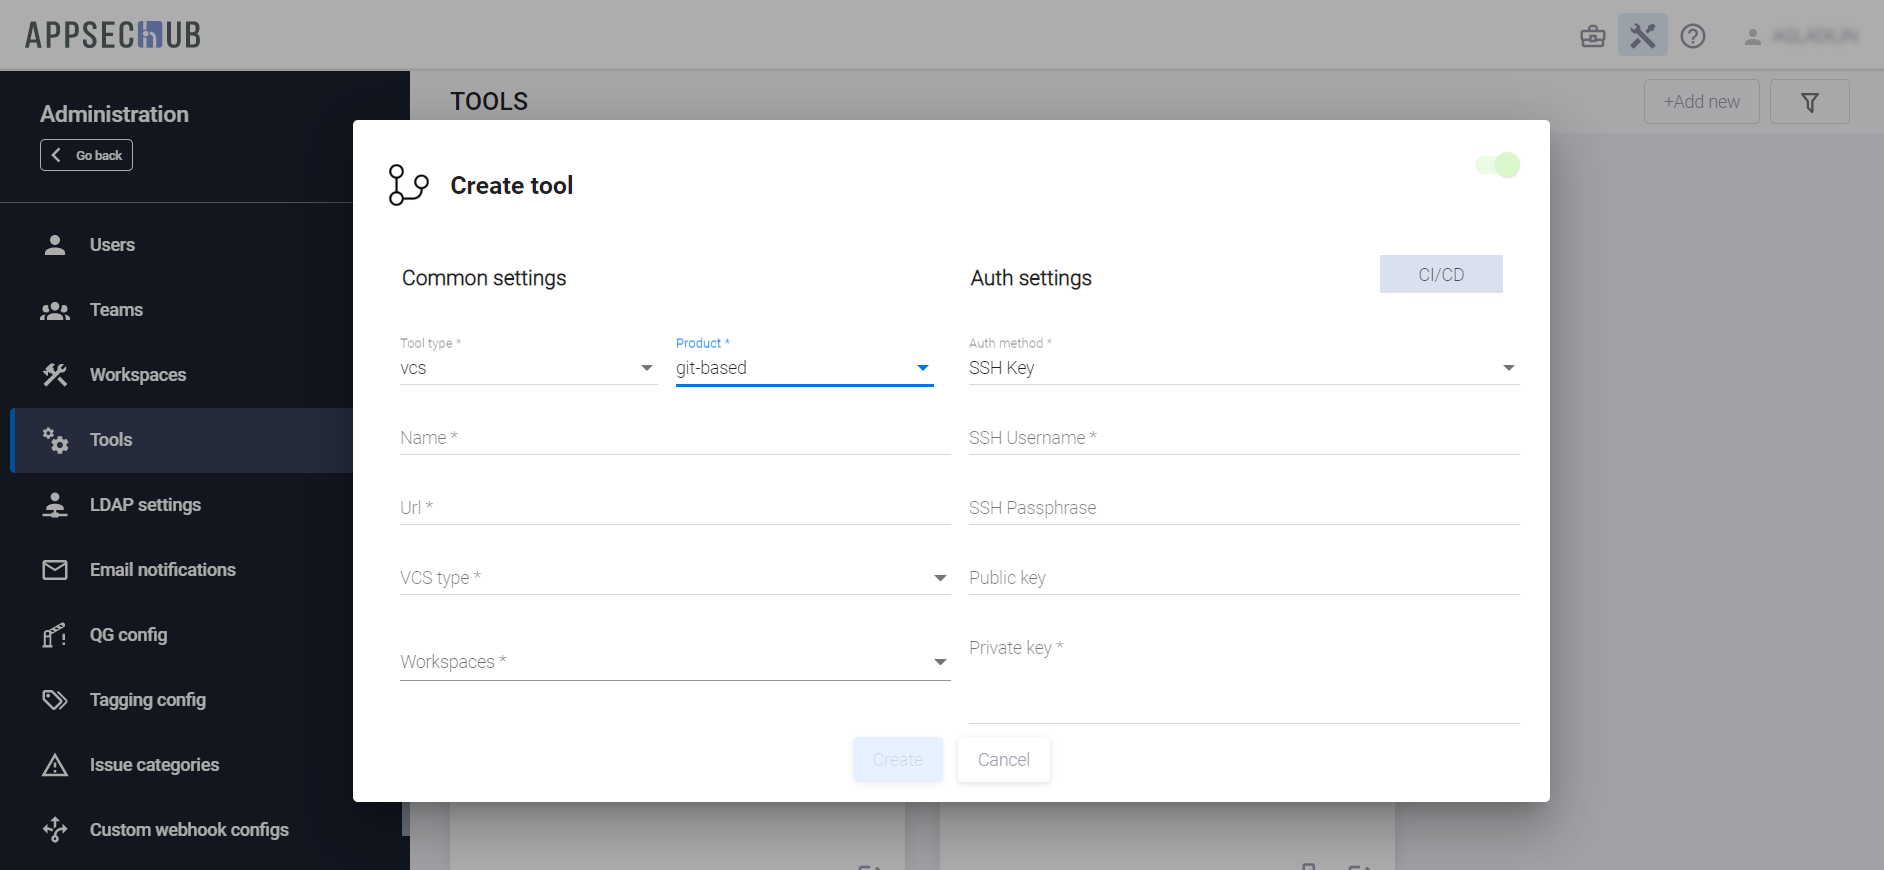Expand the Tool type dropdown
The image size is (1884, 870).
528,368
